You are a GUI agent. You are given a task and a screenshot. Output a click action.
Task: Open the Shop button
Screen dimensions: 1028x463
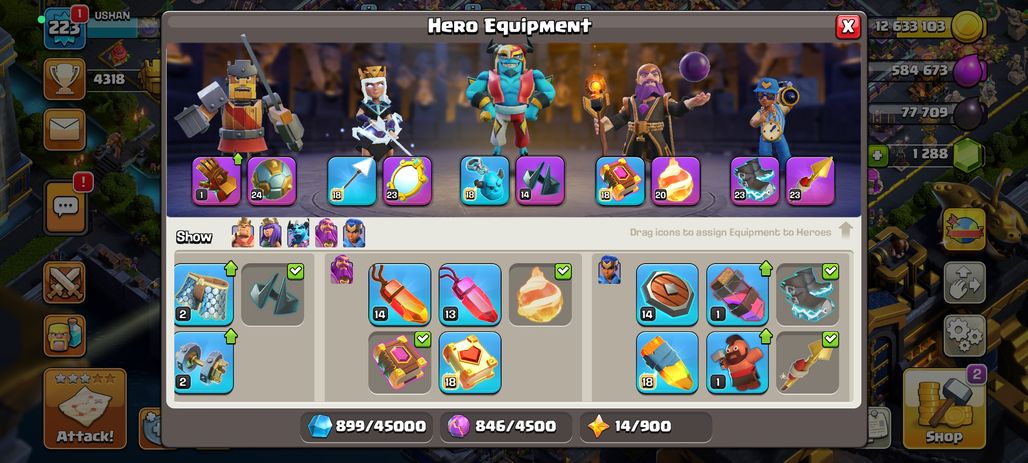[943, 408]
